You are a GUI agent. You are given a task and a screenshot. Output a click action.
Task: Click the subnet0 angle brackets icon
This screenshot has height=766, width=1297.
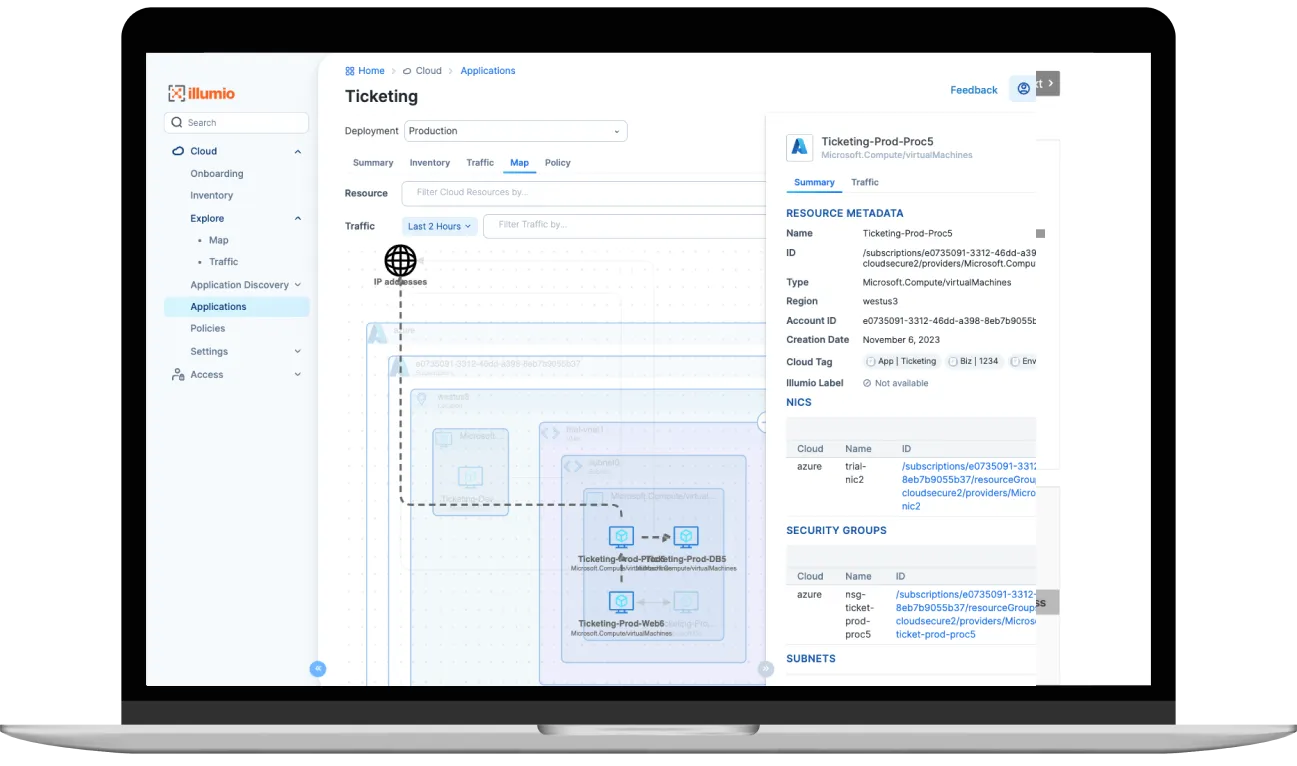572,465
